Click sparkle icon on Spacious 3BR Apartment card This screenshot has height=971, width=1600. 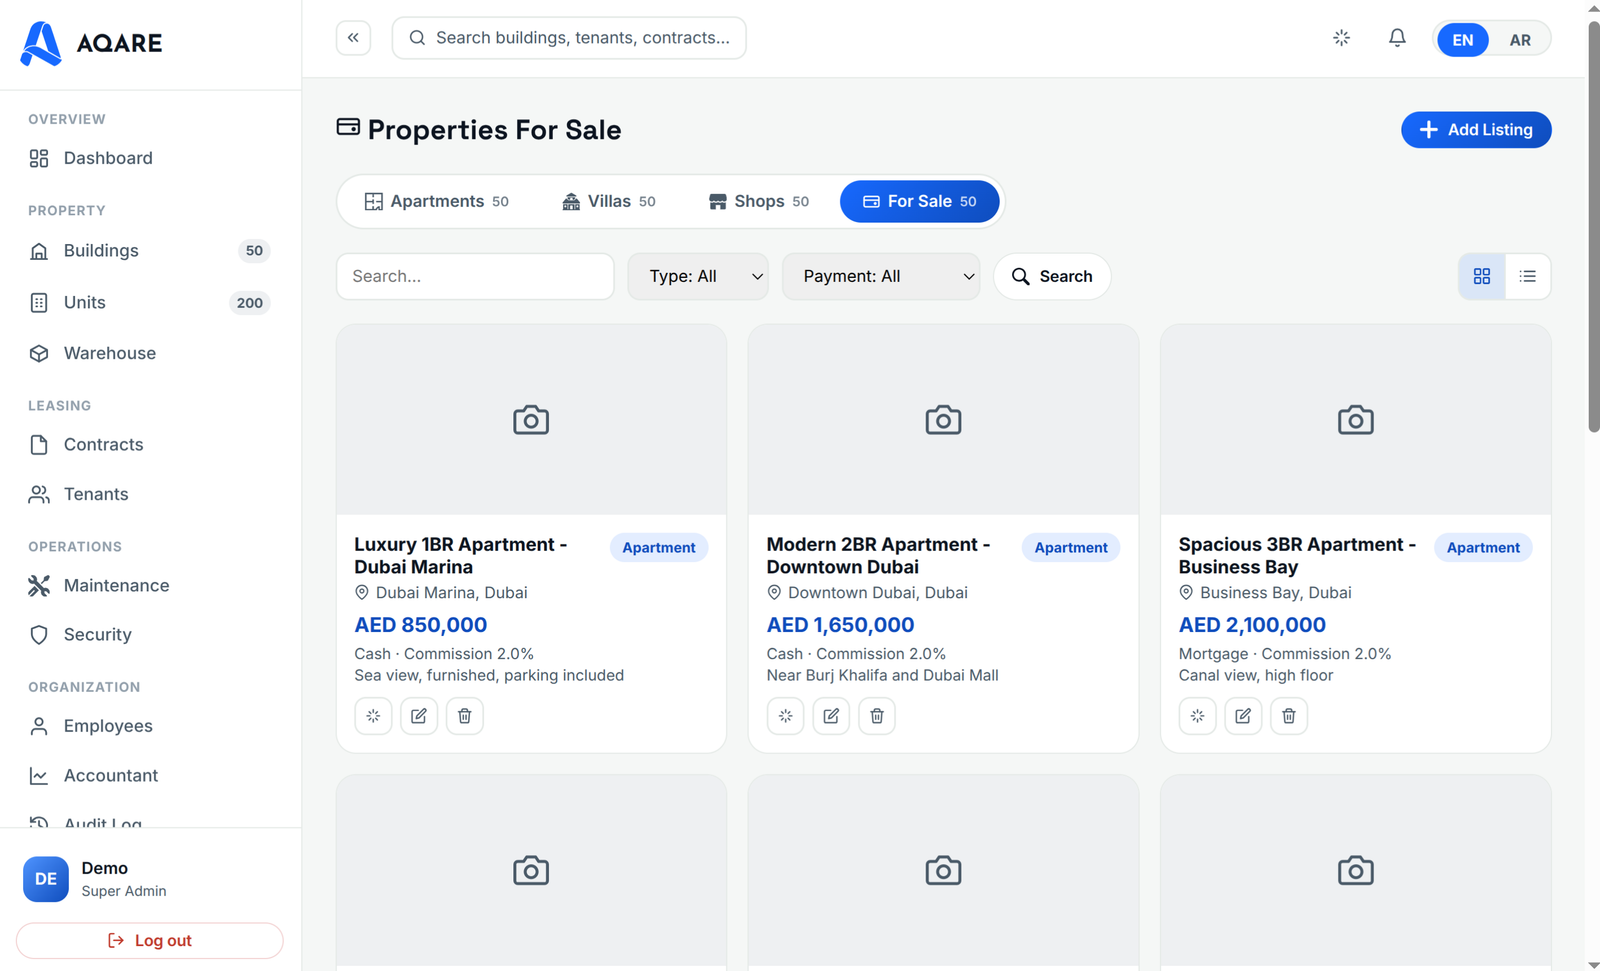[1197, 716]
